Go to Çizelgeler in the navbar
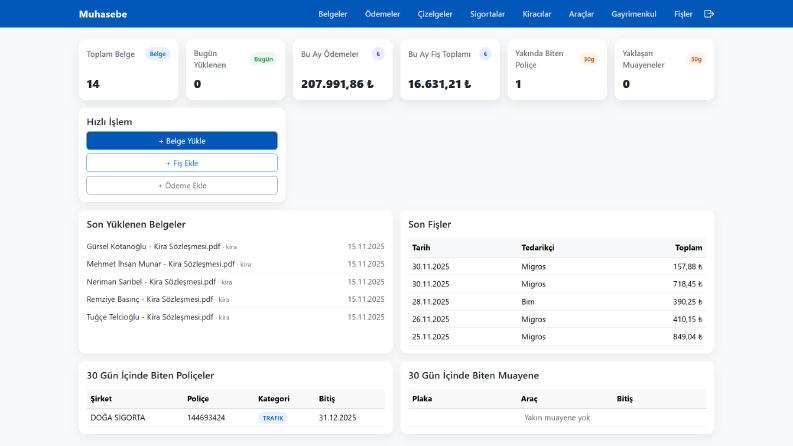793x446 pixels. pos(435,14)
